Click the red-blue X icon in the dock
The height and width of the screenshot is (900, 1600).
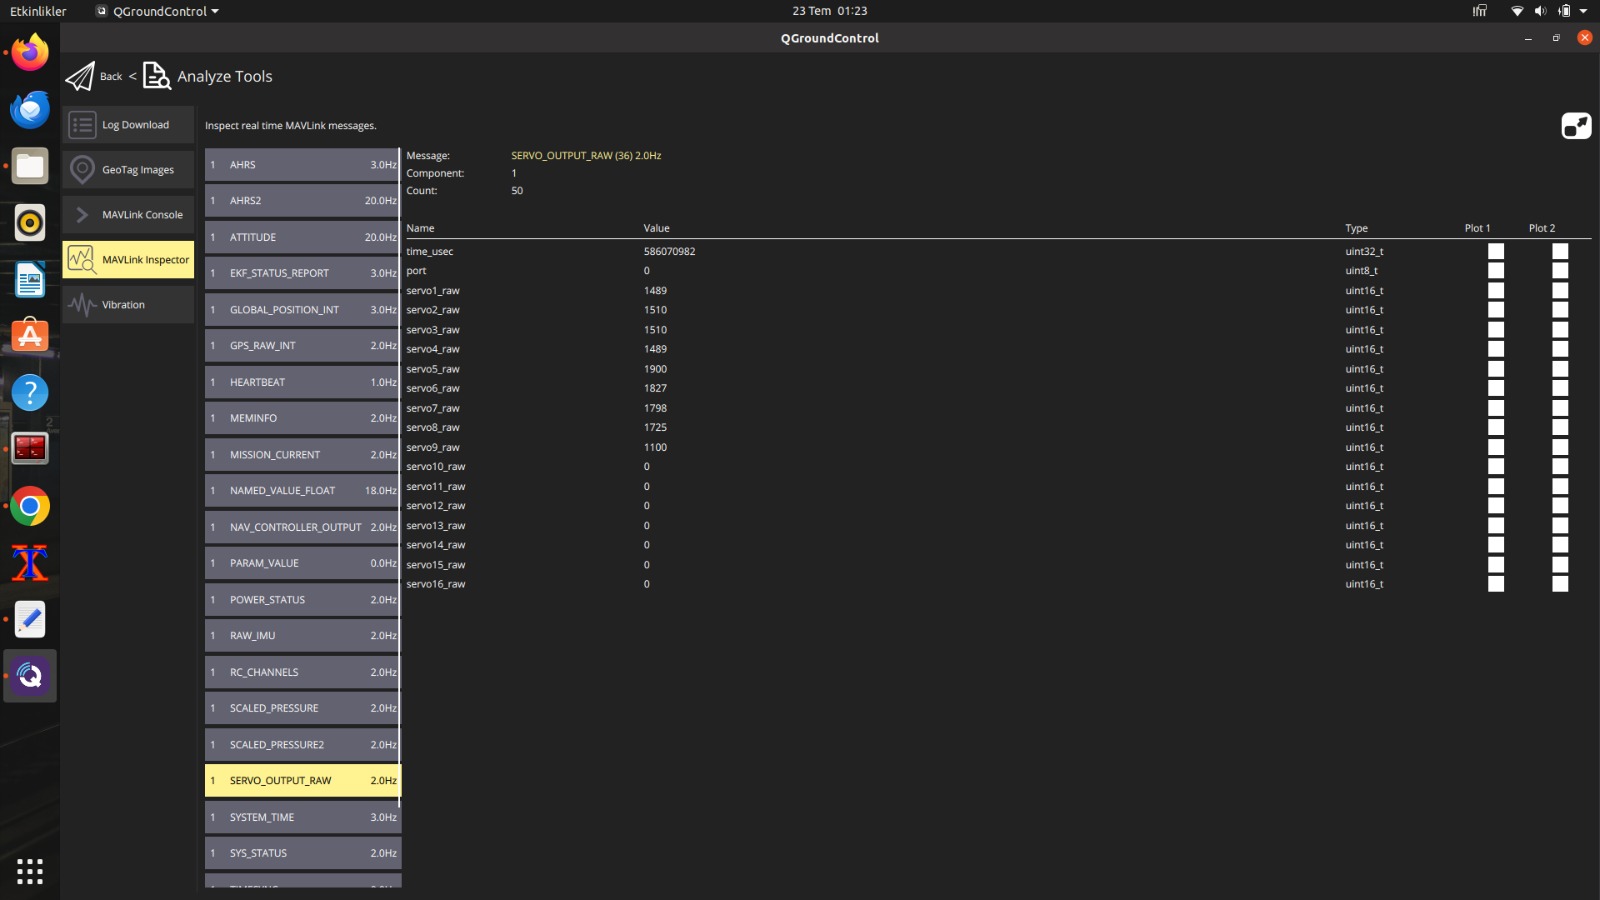[x=30, y=563]
